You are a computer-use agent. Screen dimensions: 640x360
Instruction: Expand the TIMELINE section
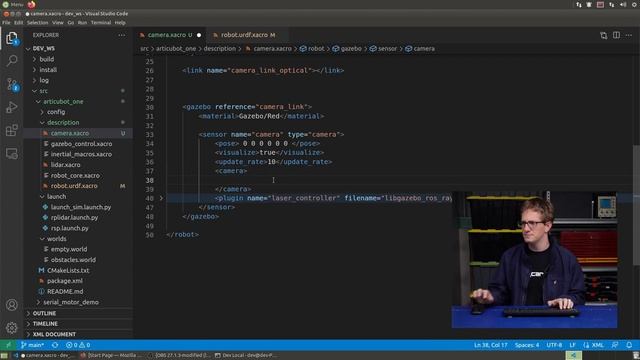(x=45, y=324)
